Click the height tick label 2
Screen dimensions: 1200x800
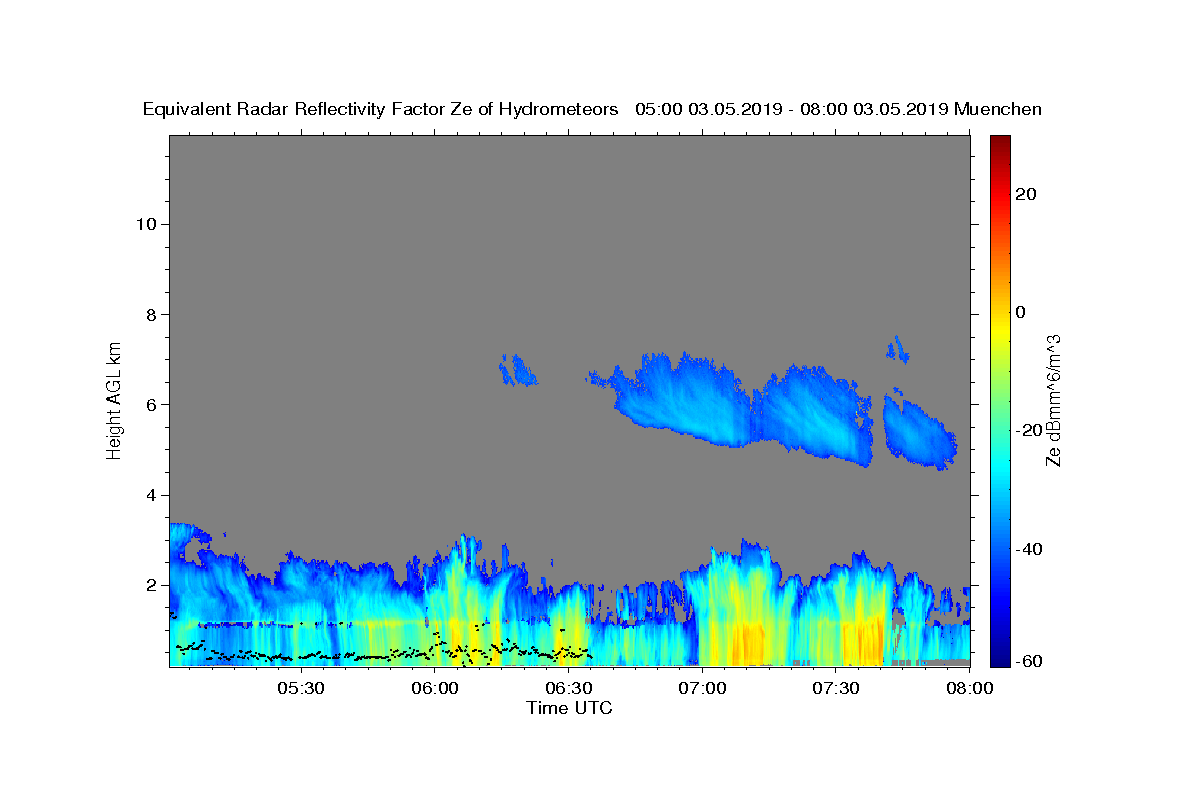(151, 585)
